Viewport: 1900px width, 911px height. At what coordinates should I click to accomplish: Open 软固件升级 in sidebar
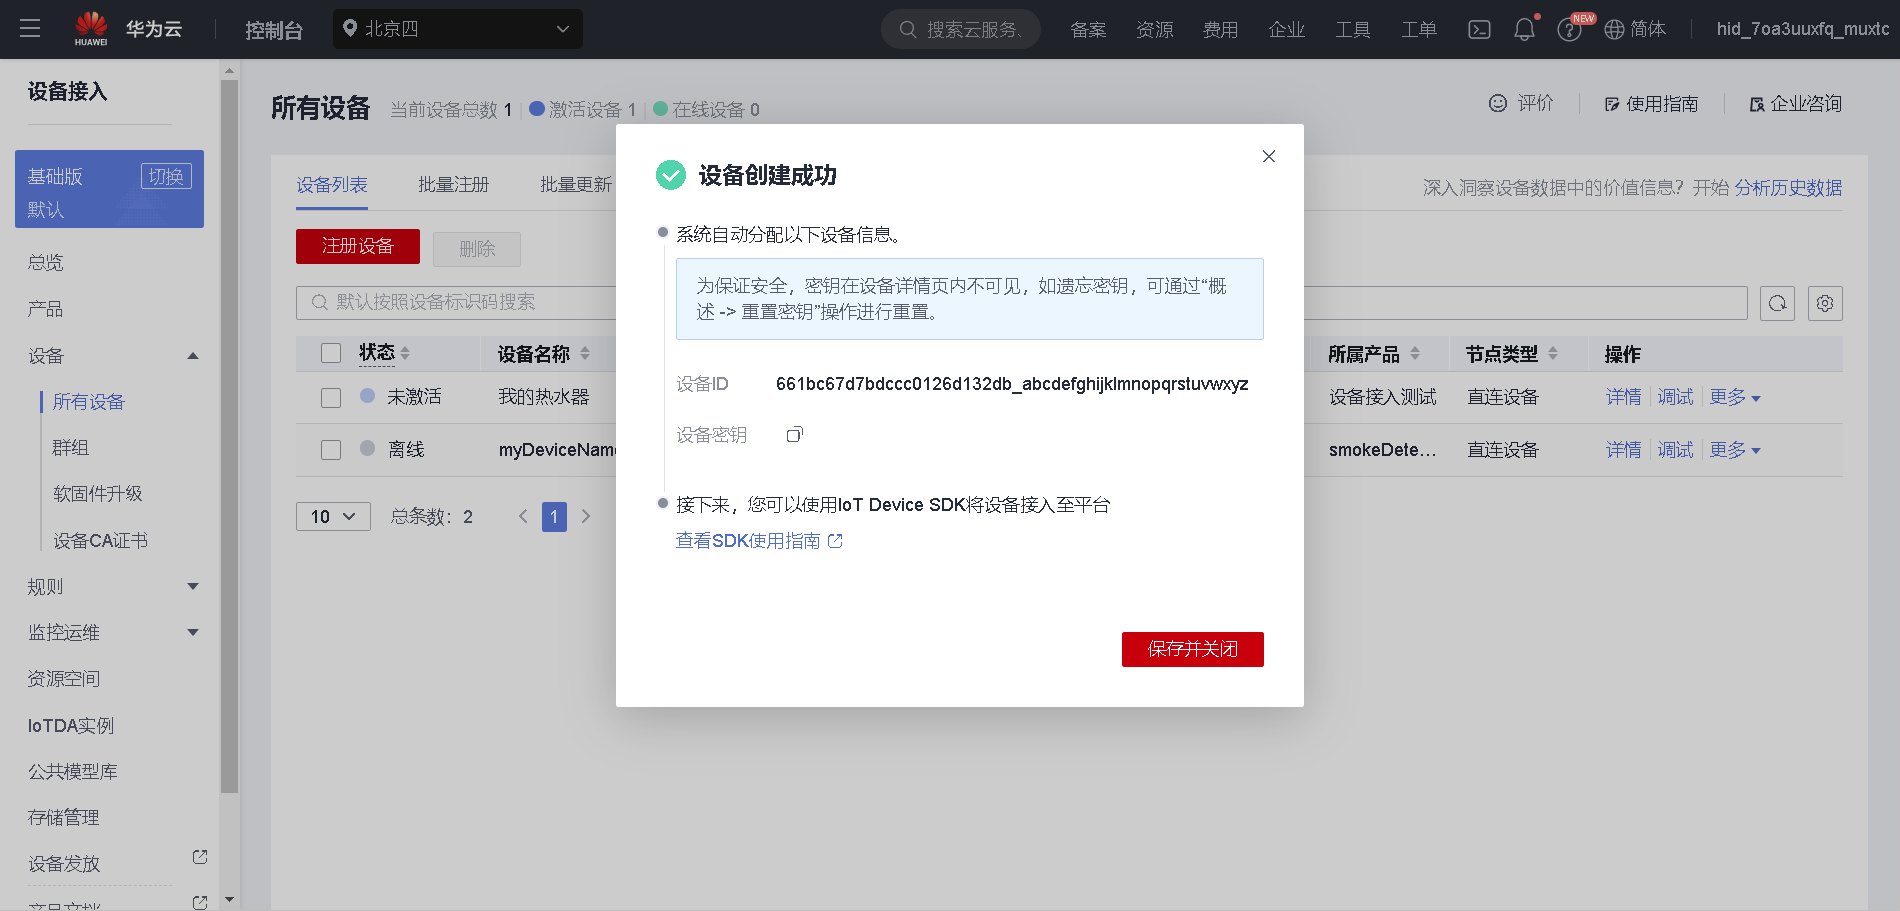coord(98,494)
